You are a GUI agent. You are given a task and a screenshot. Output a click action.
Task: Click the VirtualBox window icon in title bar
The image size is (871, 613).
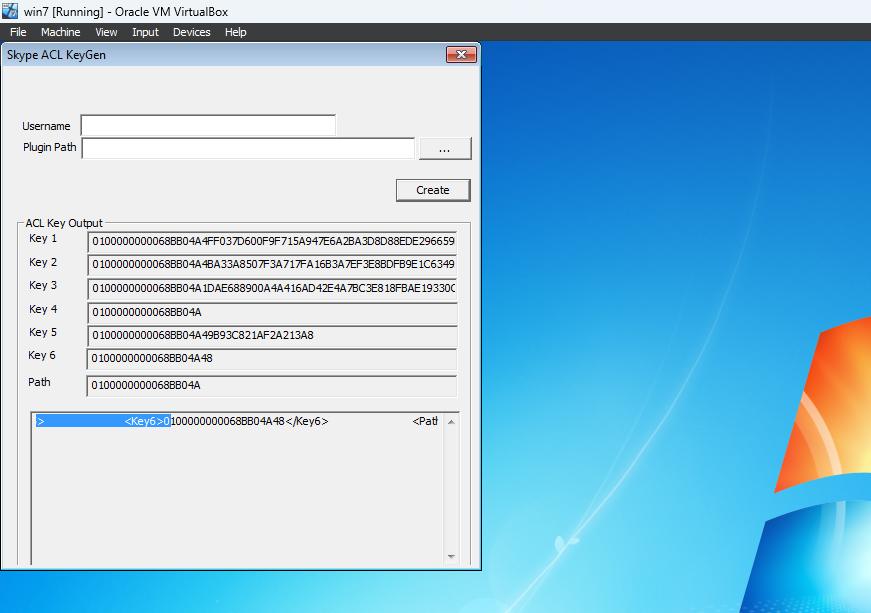10,11
